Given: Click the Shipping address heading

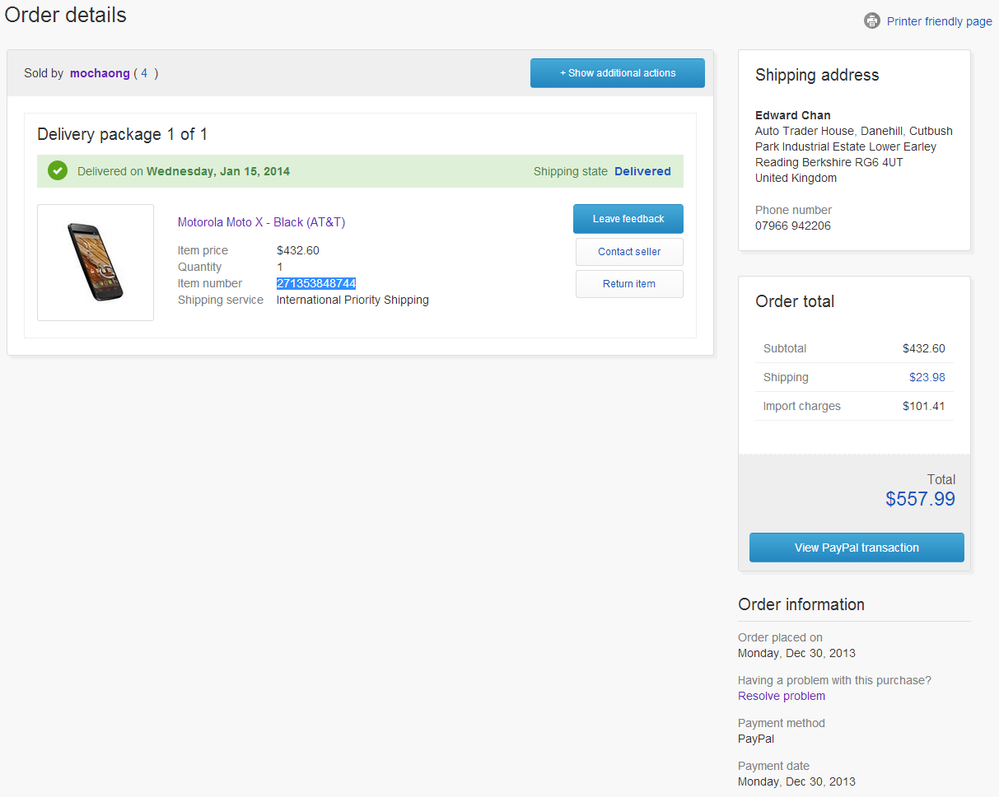Looking at the screenshot, I should tap(817, 75).
